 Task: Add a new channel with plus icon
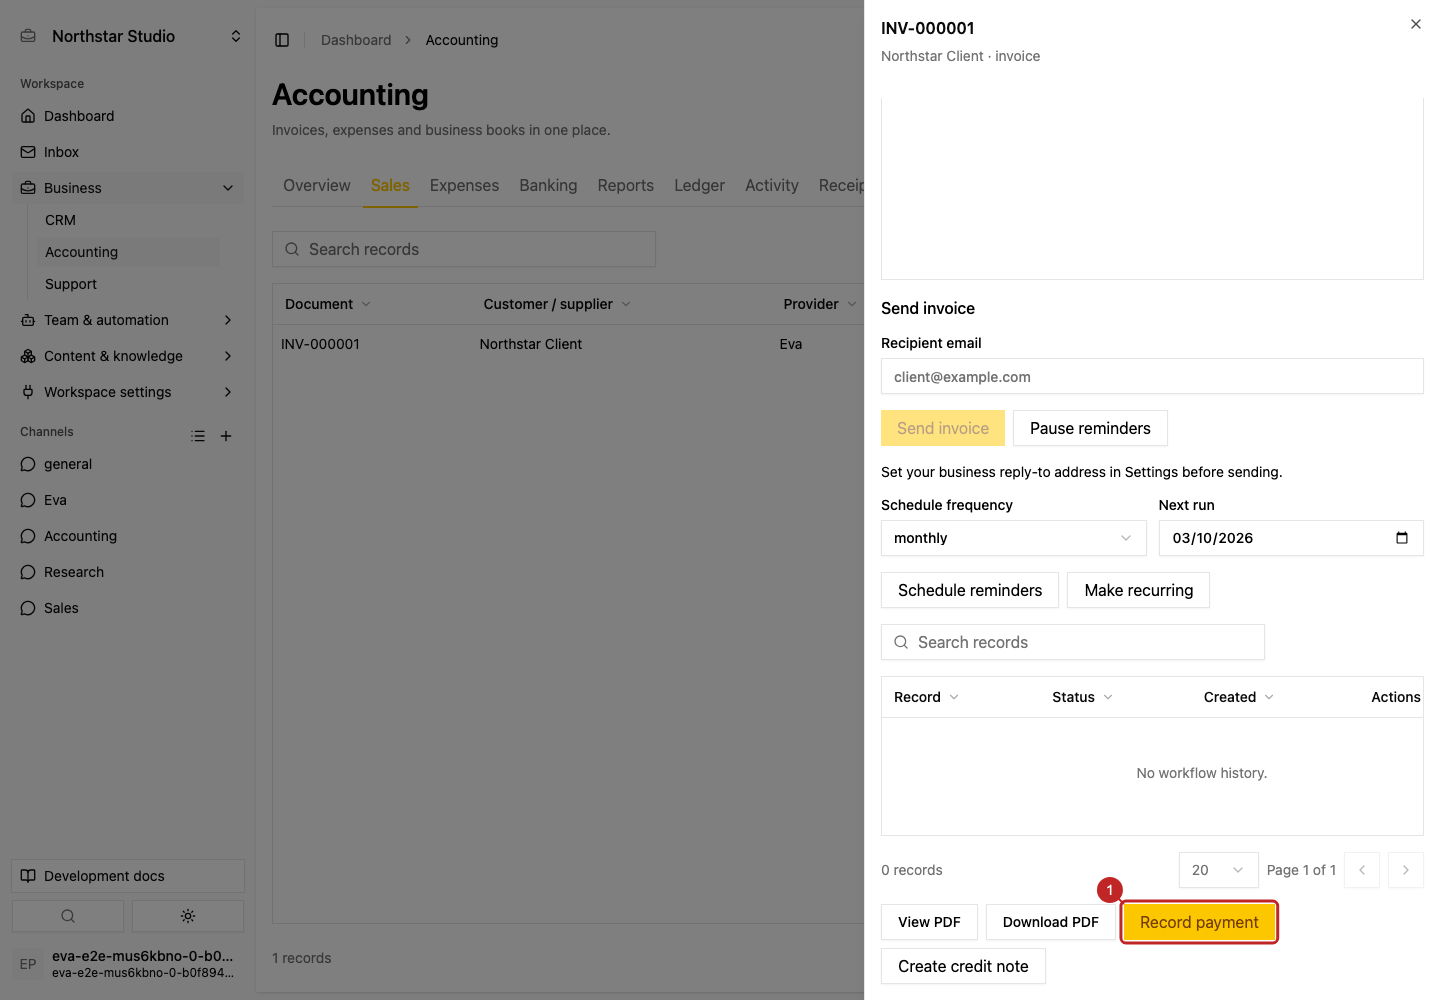click(x=226, y=436)
